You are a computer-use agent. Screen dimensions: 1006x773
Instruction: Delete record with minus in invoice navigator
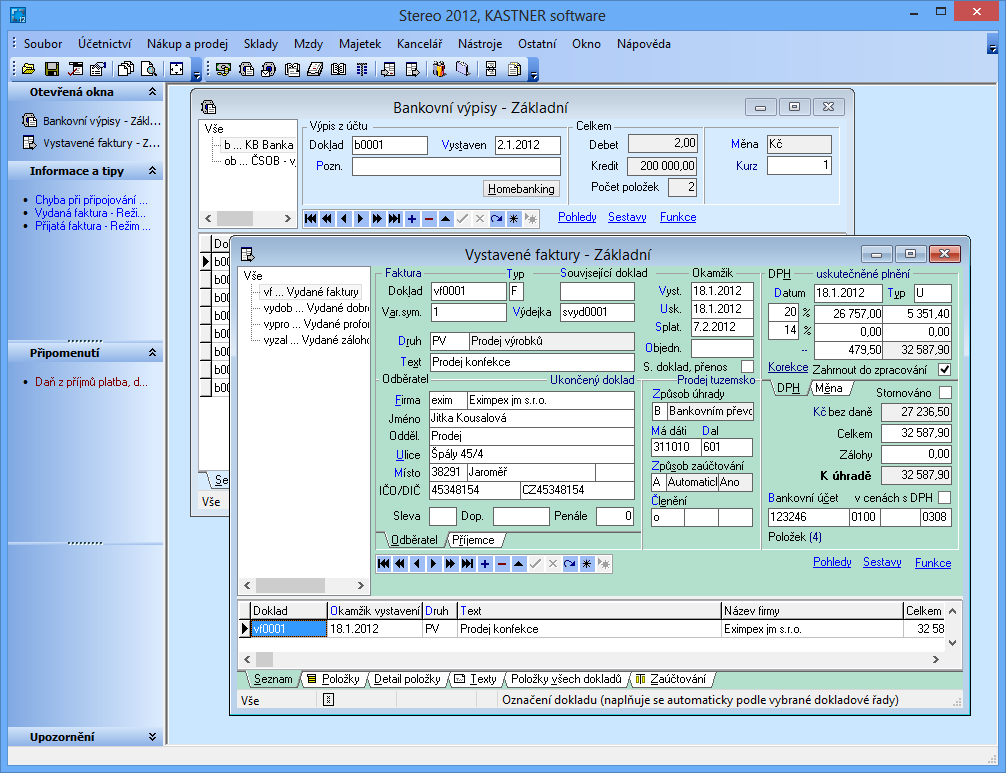click(x=502, y=564)
